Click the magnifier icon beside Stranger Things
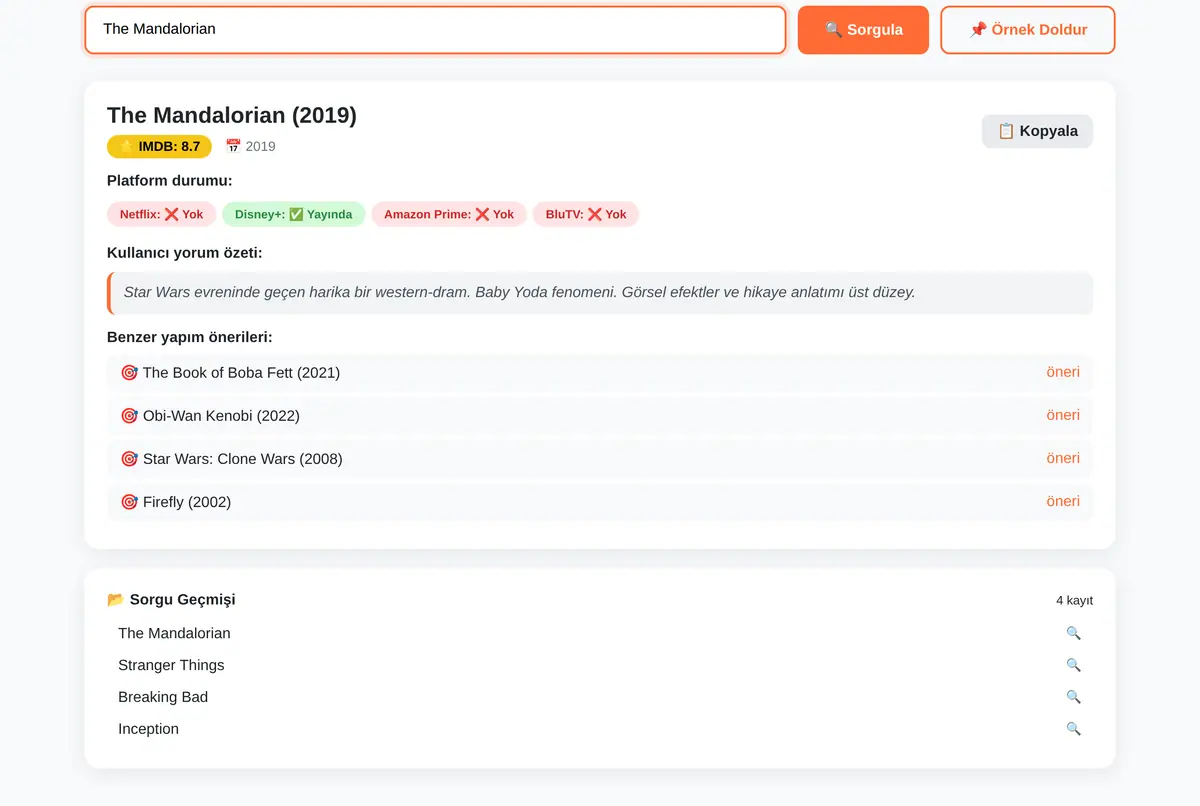The width and height of the screenshot is (1200, 806). point(1073,665)
